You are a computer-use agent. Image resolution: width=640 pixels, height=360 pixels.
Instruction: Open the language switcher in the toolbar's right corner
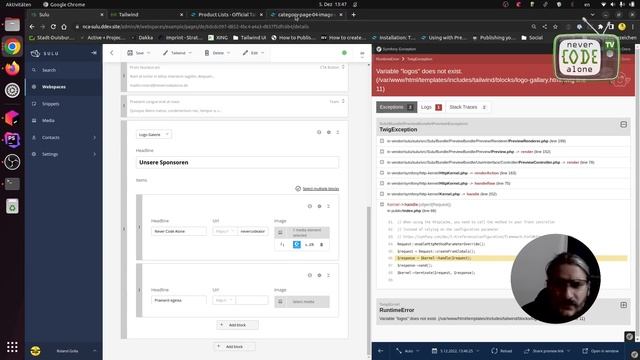[362, 53]
